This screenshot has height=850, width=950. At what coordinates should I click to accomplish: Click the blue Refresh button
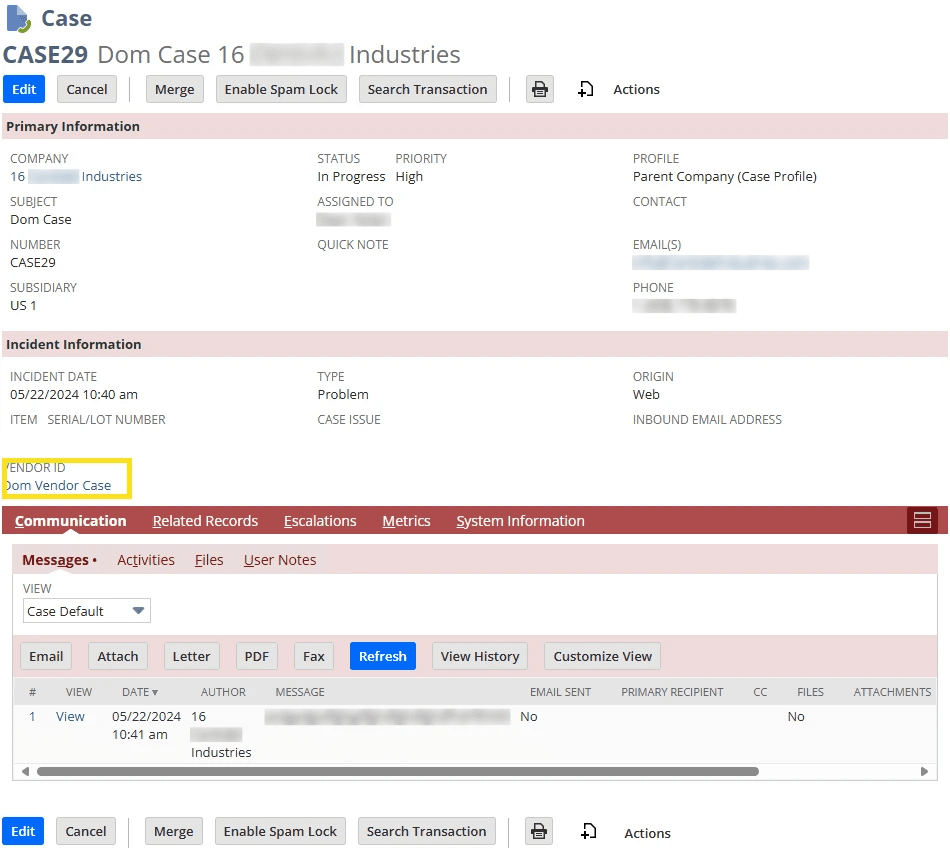pos(382,656)
